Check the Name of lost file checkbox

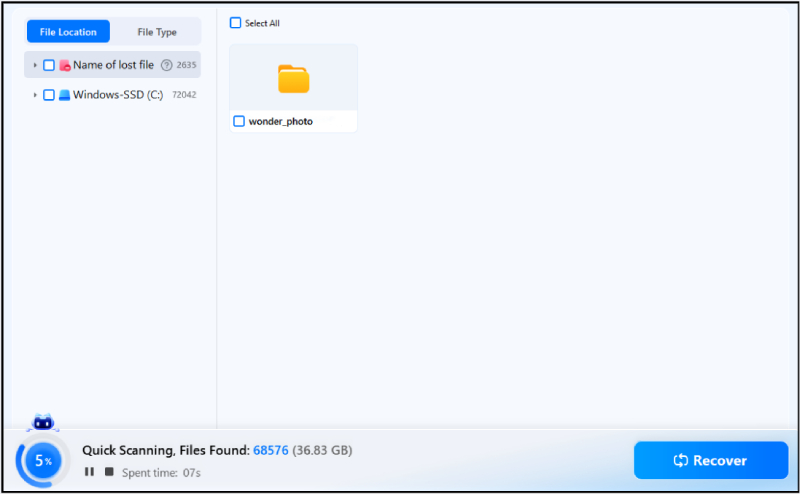49,65
